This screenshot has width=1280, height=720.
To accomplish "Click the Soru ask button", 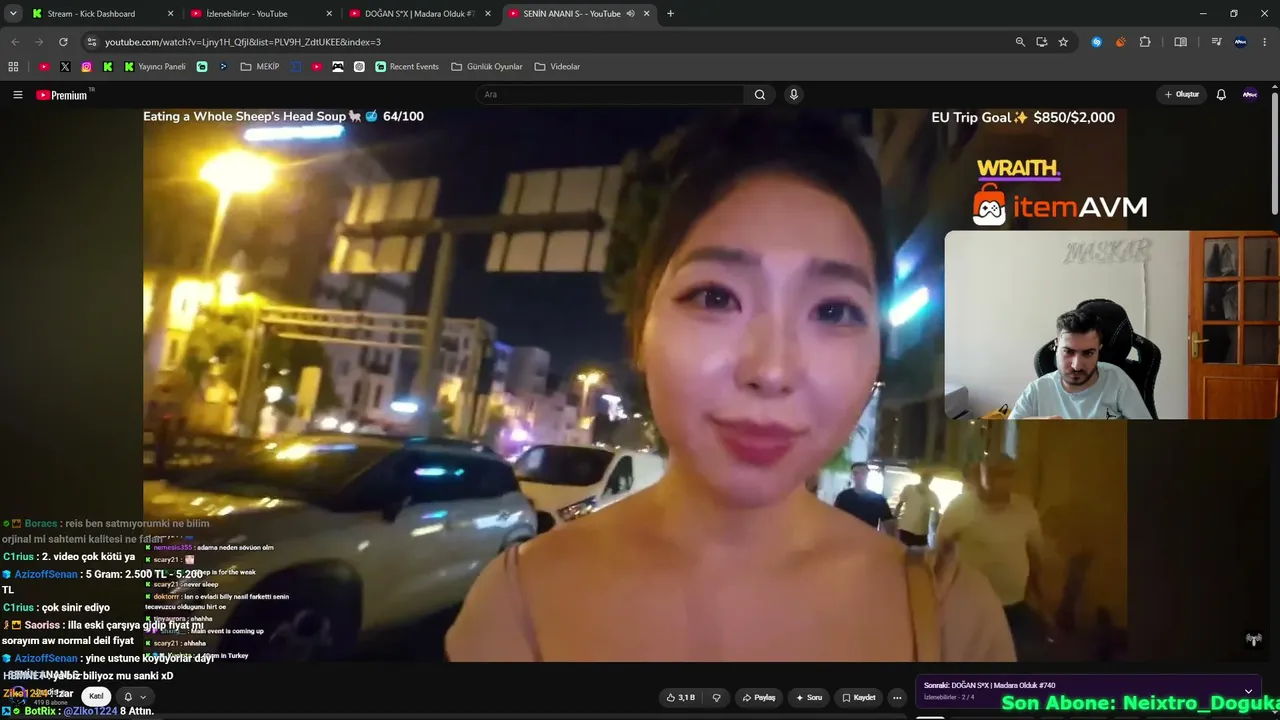I will [x=809, y=697].
